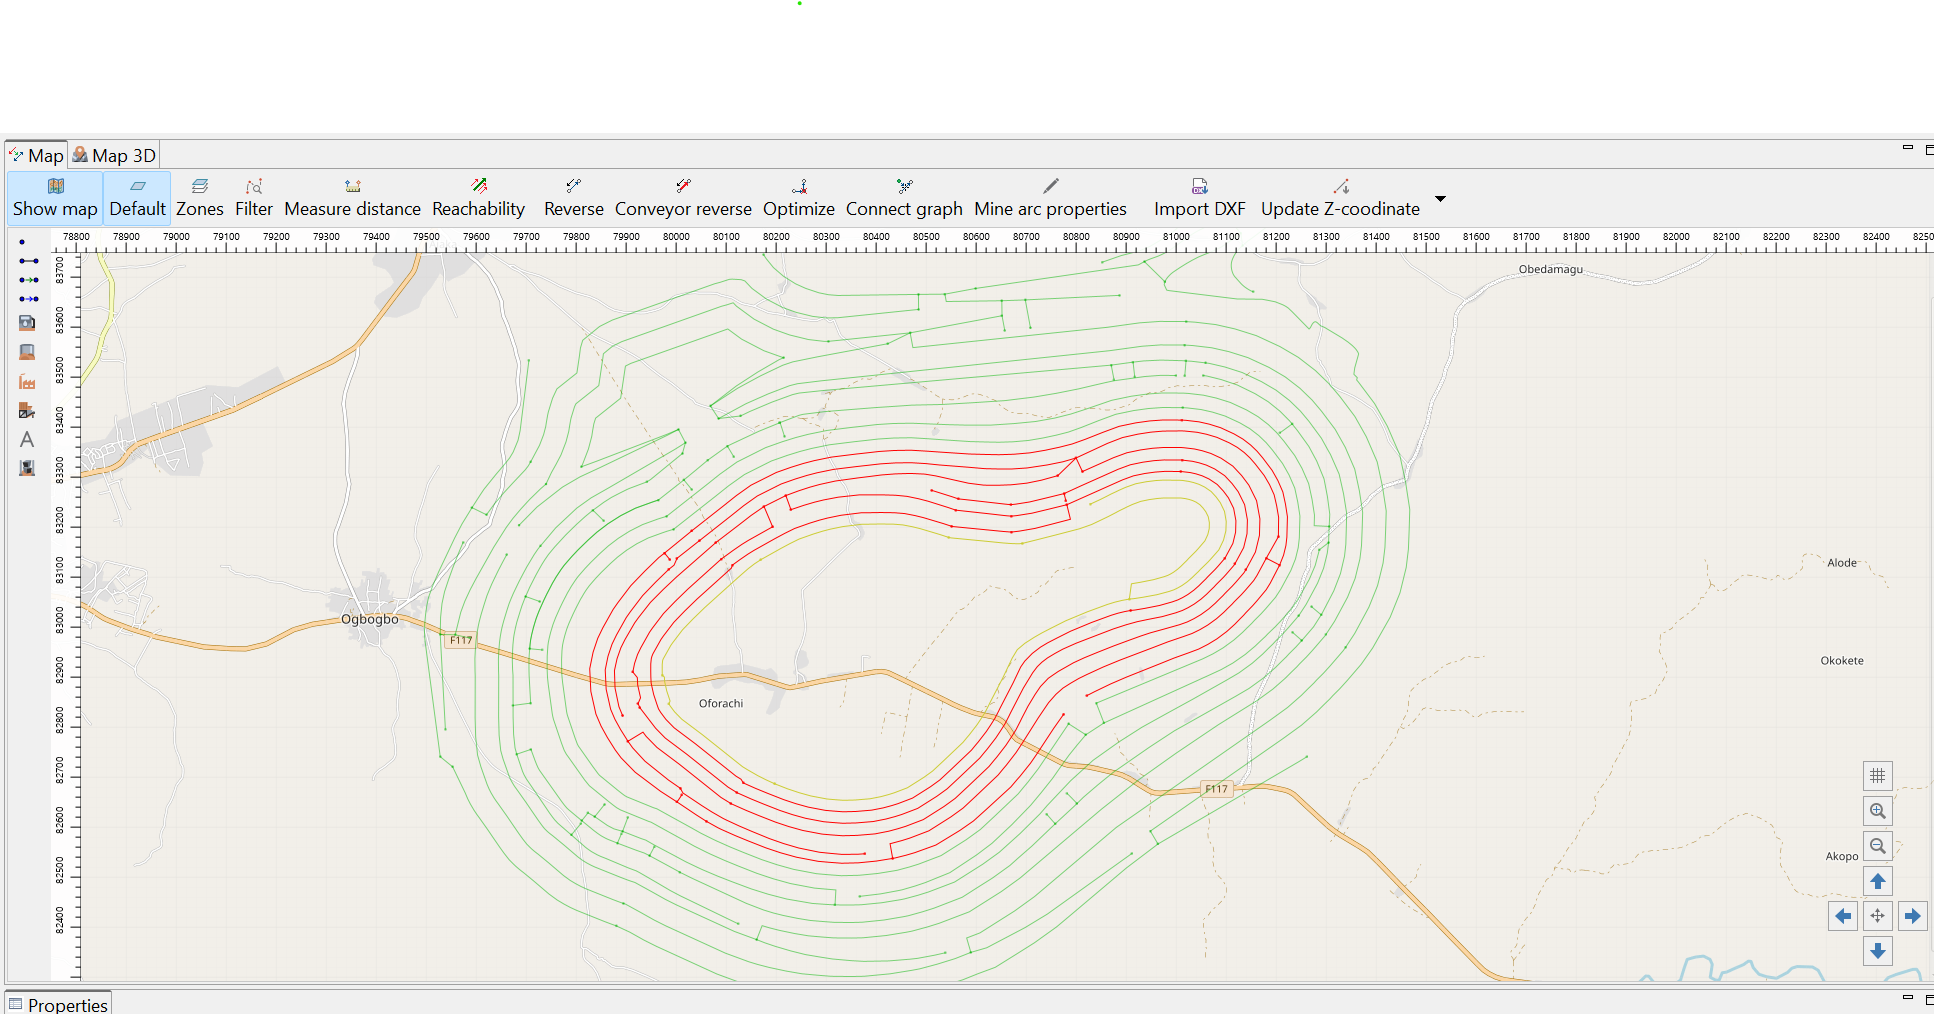Screen dimensions: 1934x1014
Task: Open Mine arc properties
Action: point(1050,198)
